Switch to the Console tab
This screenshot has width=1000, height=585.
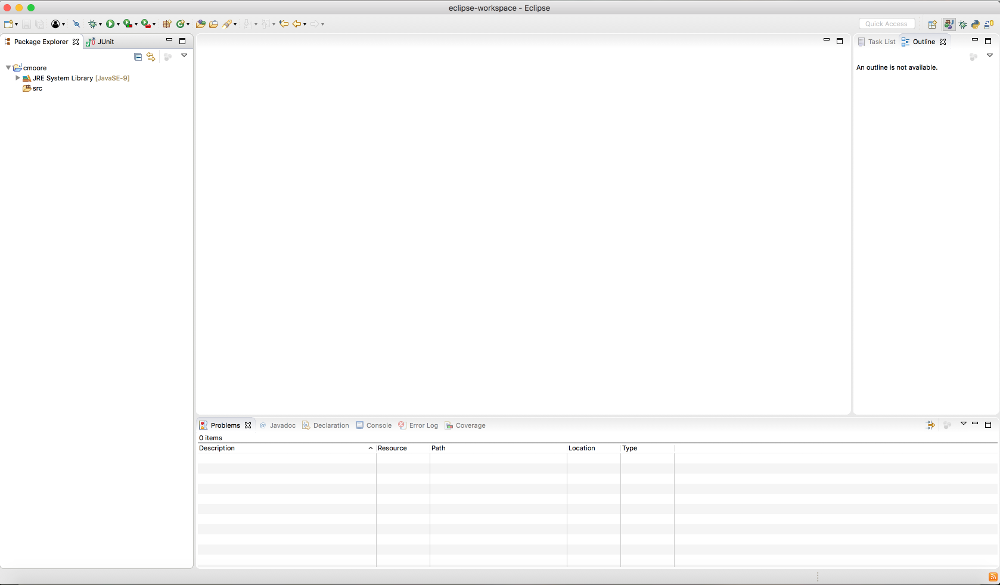tap(373, 425)
